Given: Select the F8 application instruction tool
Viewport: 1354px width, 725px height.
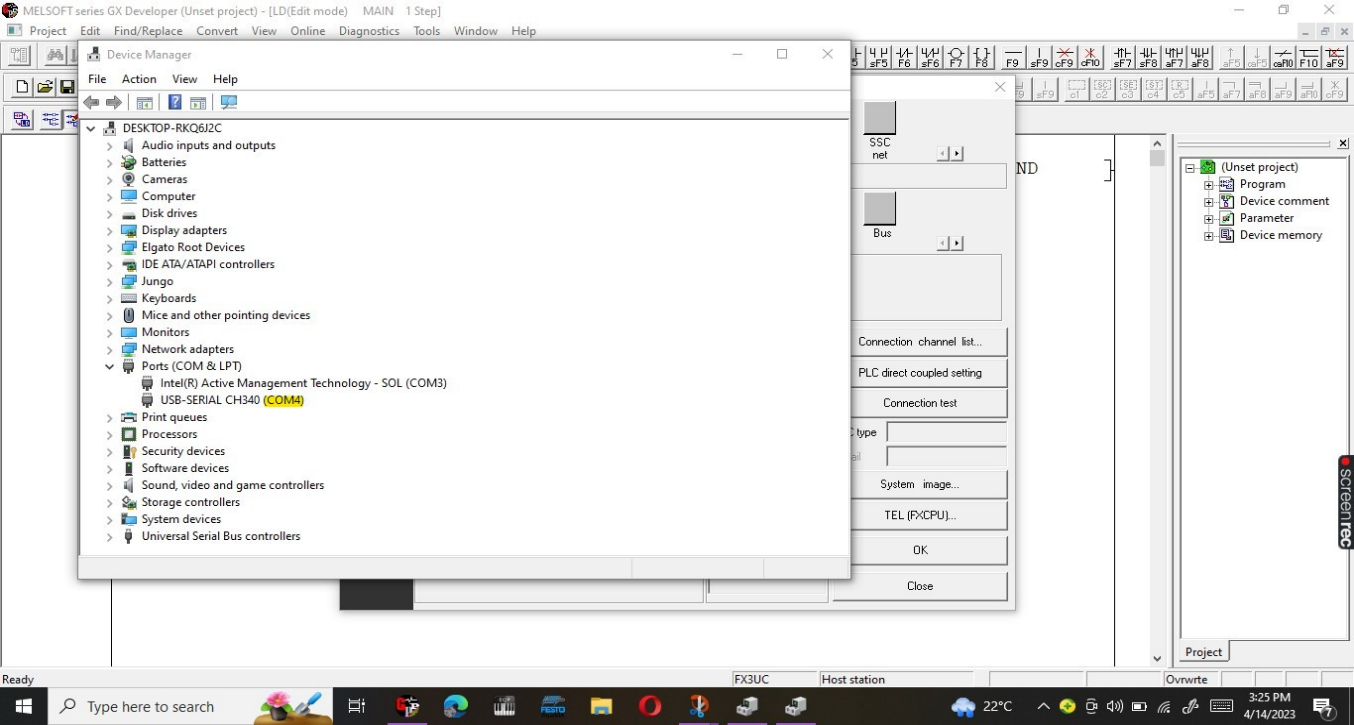Looking at the screenshot, I should tap(982, 56).
